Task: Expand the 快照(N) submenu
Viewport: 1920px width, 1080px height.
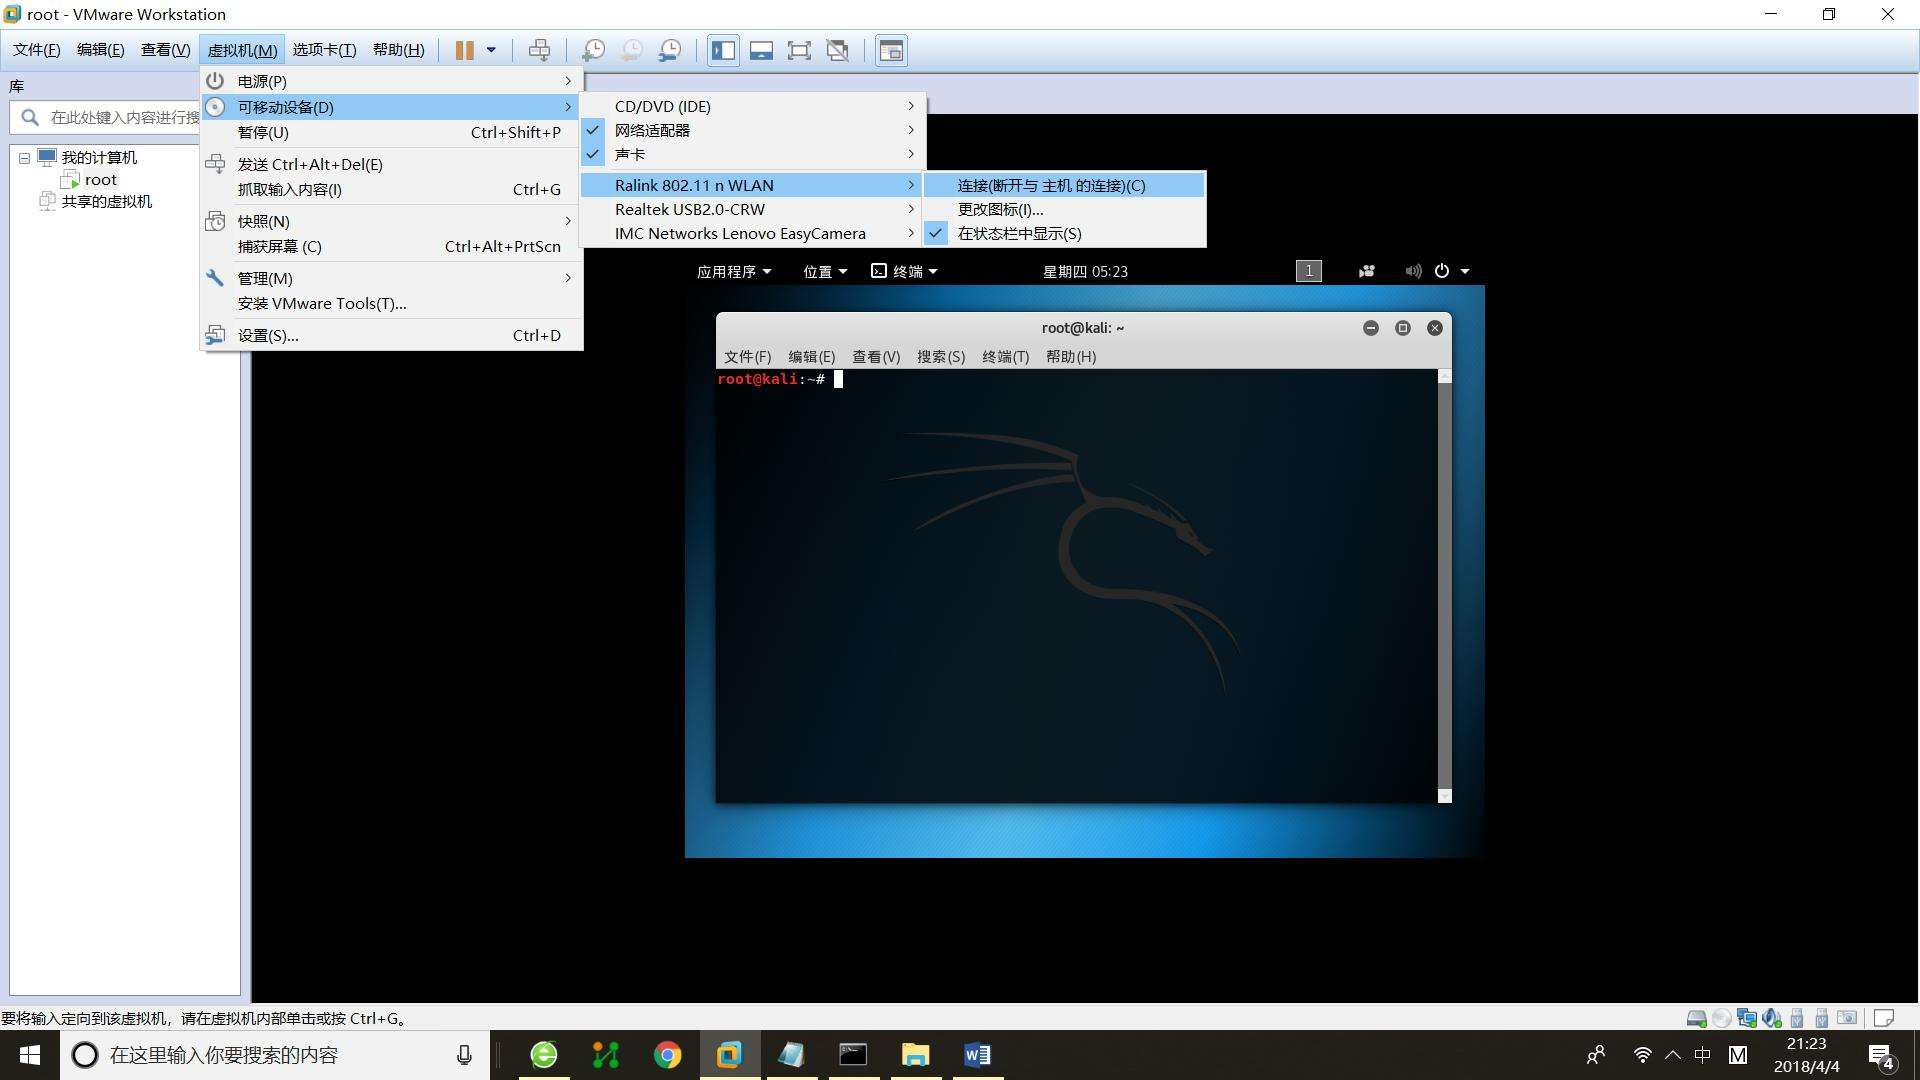Action: point(391,221)
